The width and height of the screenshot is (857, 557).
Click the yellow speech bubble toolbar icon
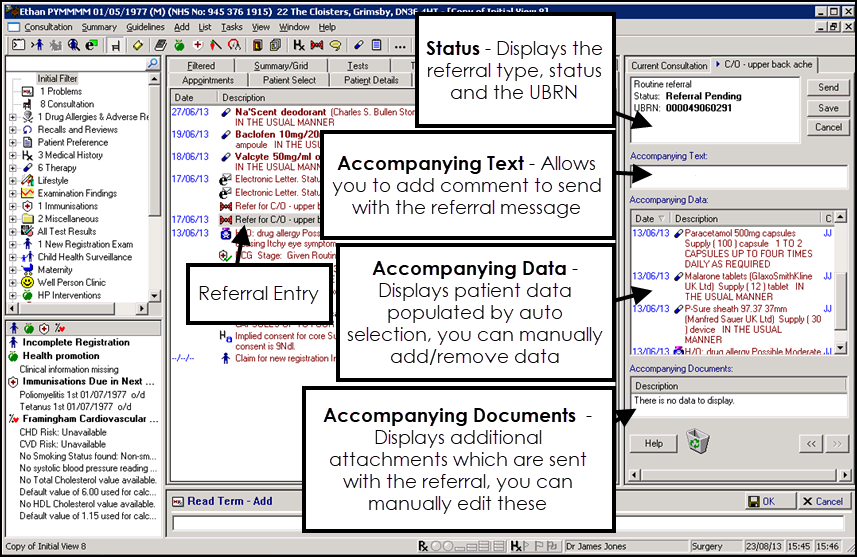(x=335, y=46)
